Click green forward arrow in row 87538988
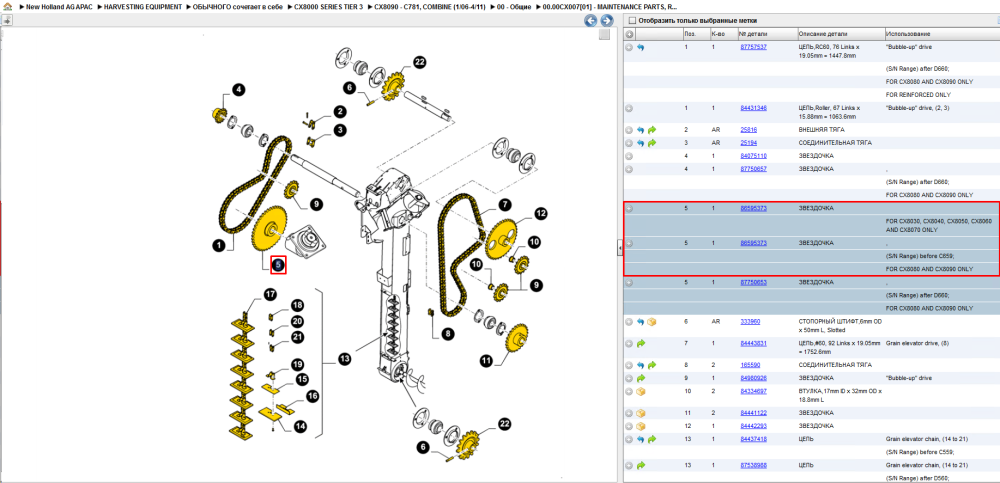This screenshot has width=1000, height=483. [x=641, y=465]
